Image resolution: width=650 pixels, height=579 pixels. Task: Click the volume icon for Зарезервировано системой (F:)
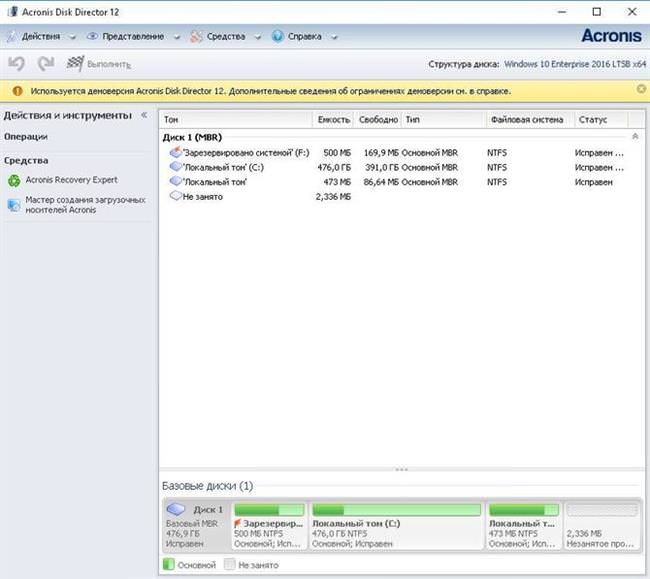[x=176, y=152]
